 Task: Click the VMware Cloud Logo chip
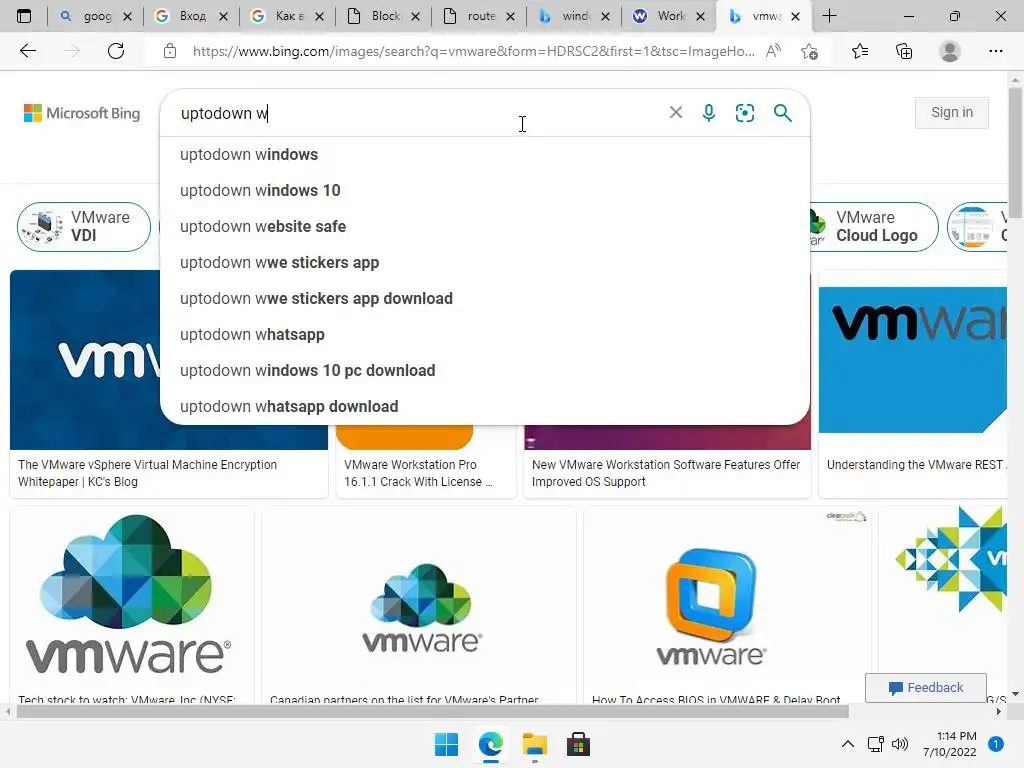[874, 227]
